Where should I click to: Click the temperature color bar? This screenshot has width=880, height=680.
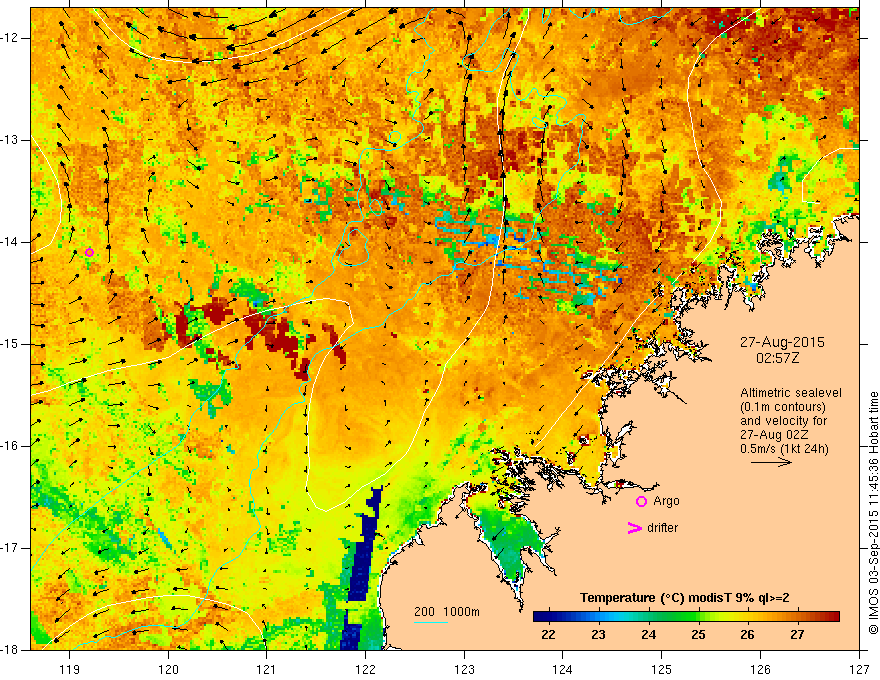[x=686, y=617]
